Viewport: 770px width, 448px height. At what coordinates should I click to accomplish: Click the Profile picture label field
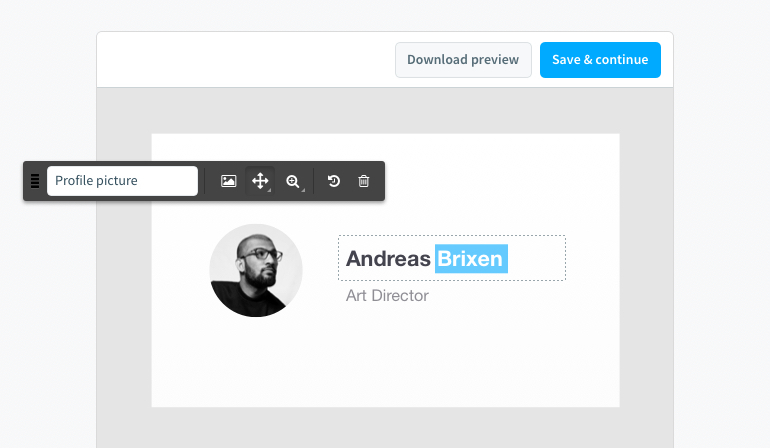(122, 181)
